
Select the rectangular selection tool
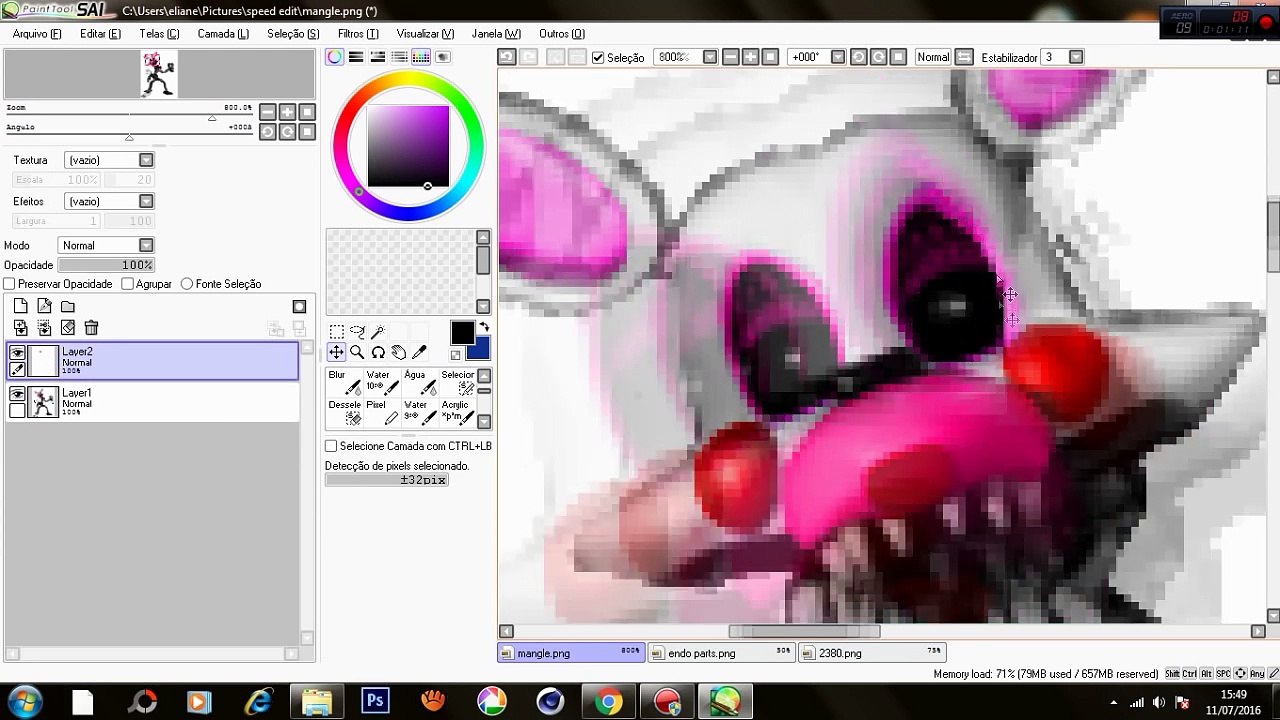[x=336, y=332]
